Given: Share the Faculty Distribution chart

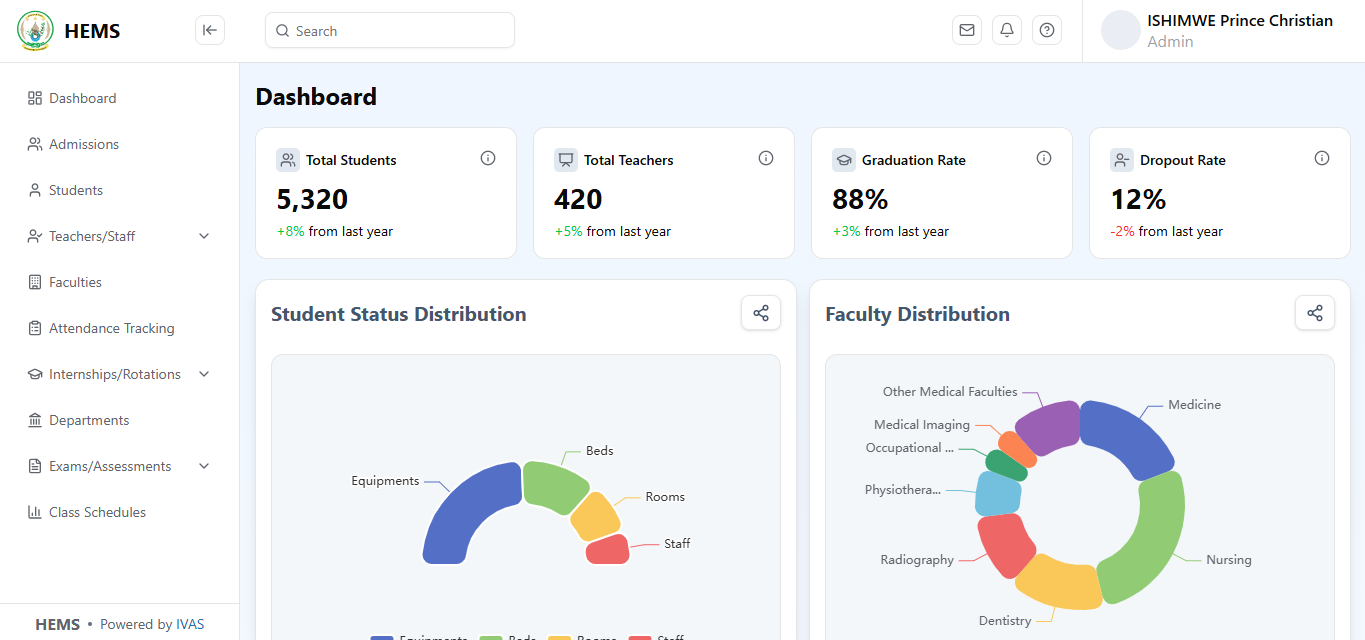Looking at the screenshot, I should coord(1315,313).
